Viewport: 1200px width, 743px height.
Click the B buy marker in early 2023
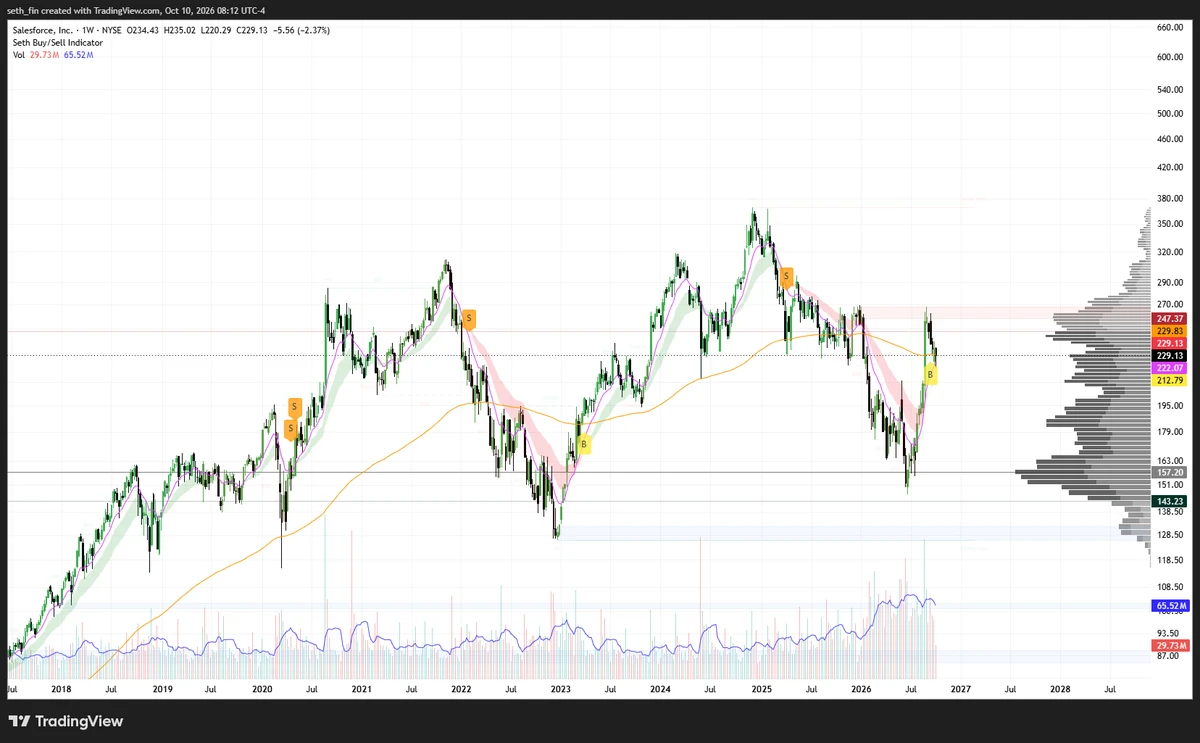584,445
